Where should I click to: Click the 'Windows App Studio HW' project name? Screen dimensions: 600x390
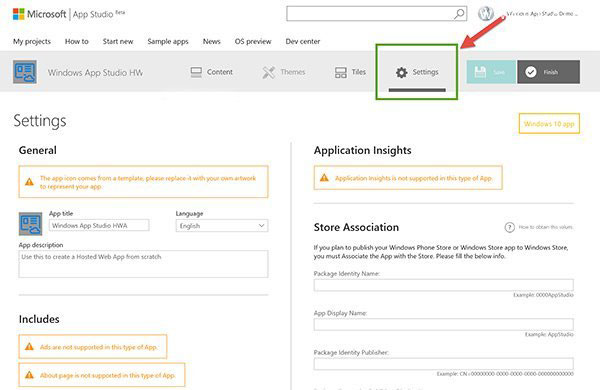click(95, 72)
